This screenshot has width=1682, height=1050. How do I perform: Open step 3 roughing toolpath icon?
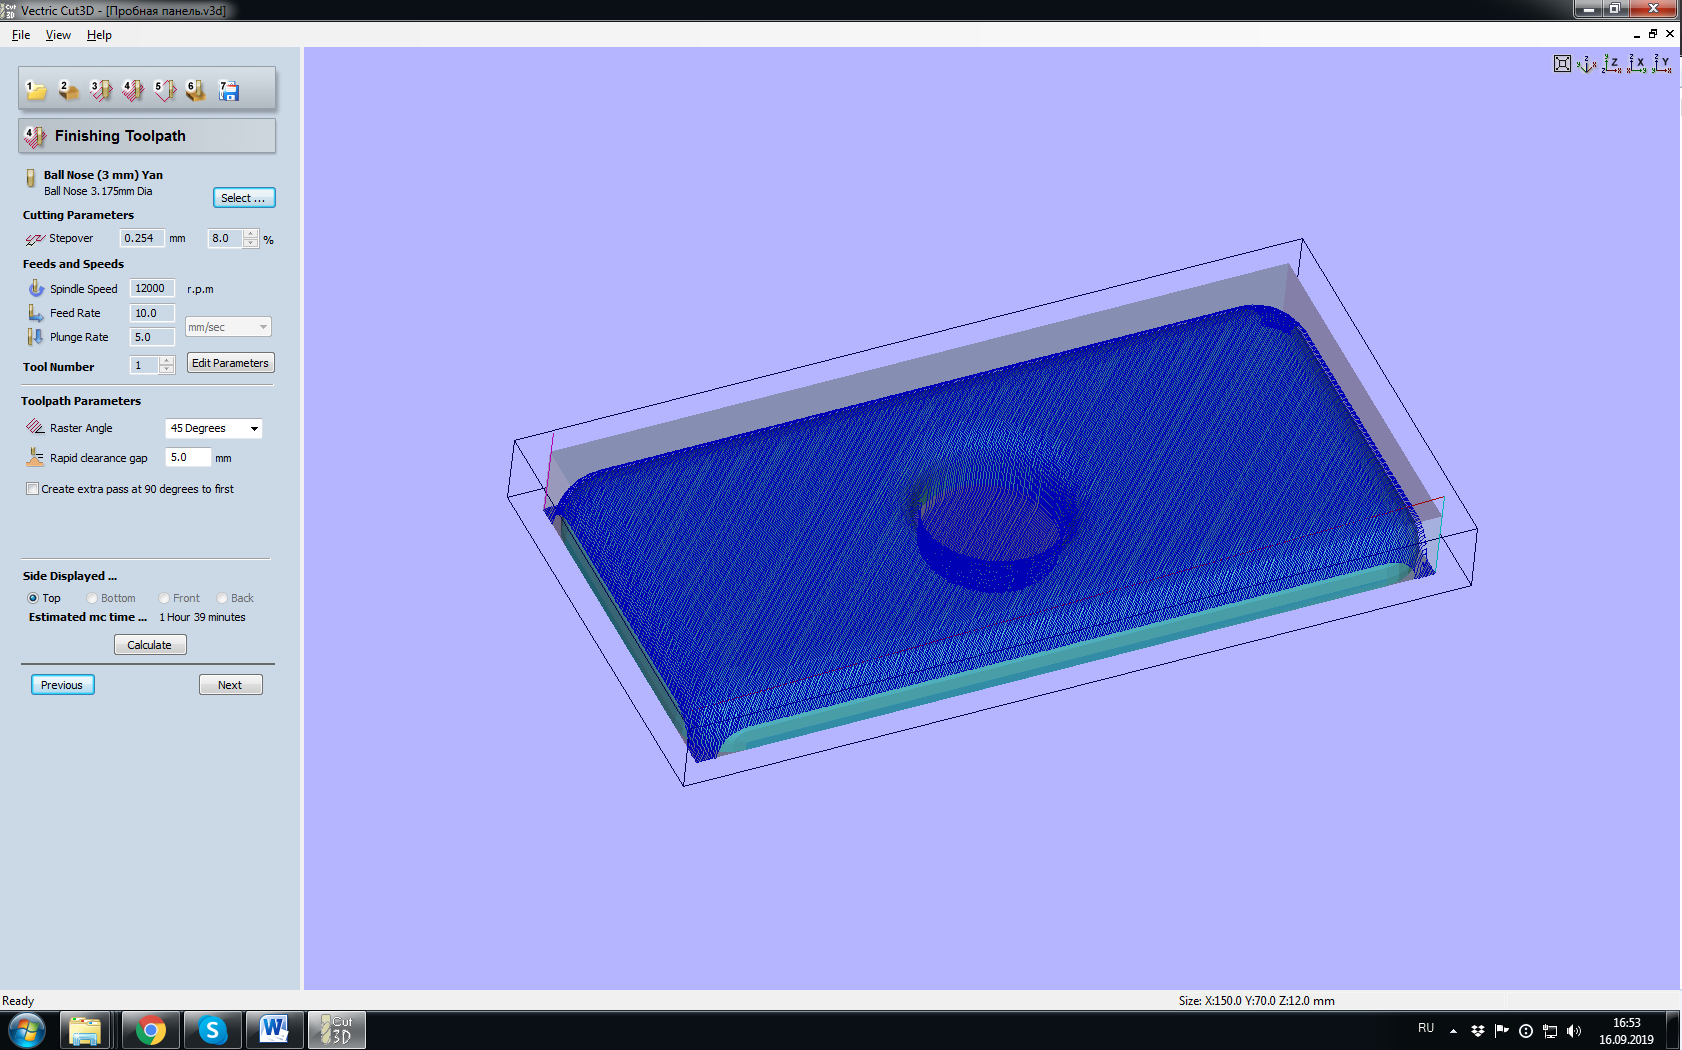coord(100,91)
